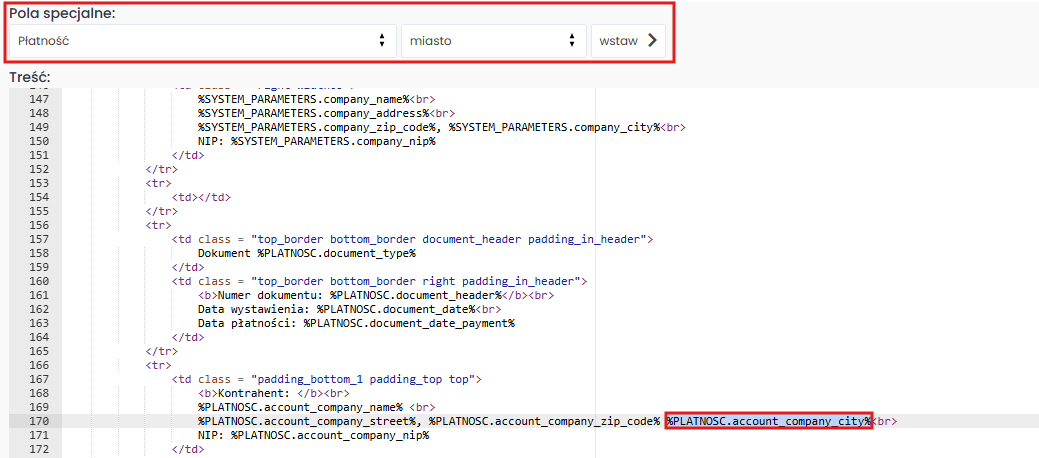
Task: Click the wstaw insert button
Action: 628,41
